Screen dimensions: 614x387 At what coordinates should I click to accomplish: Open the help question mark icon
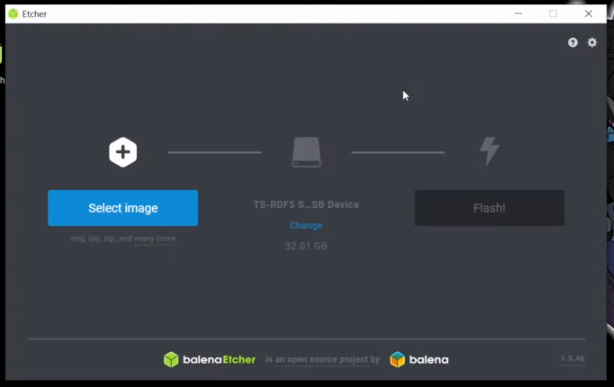573,43
